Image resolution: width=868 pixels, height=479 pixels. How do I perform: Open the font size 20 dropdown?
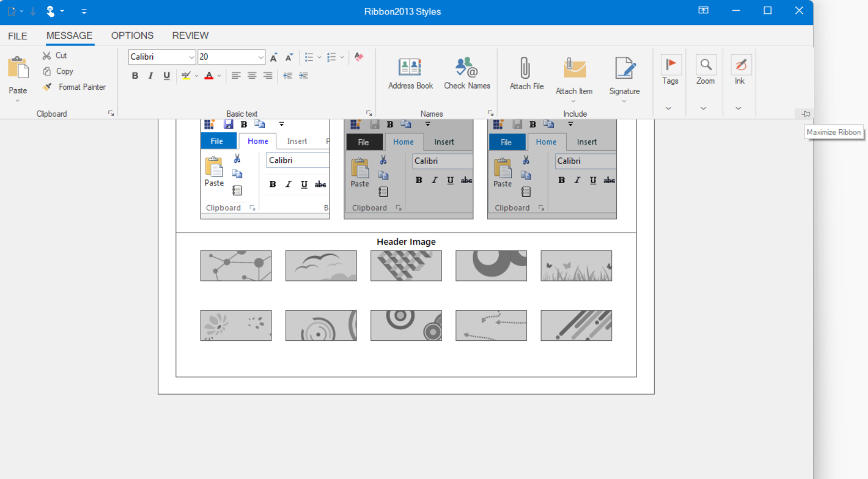click(261, 57)
